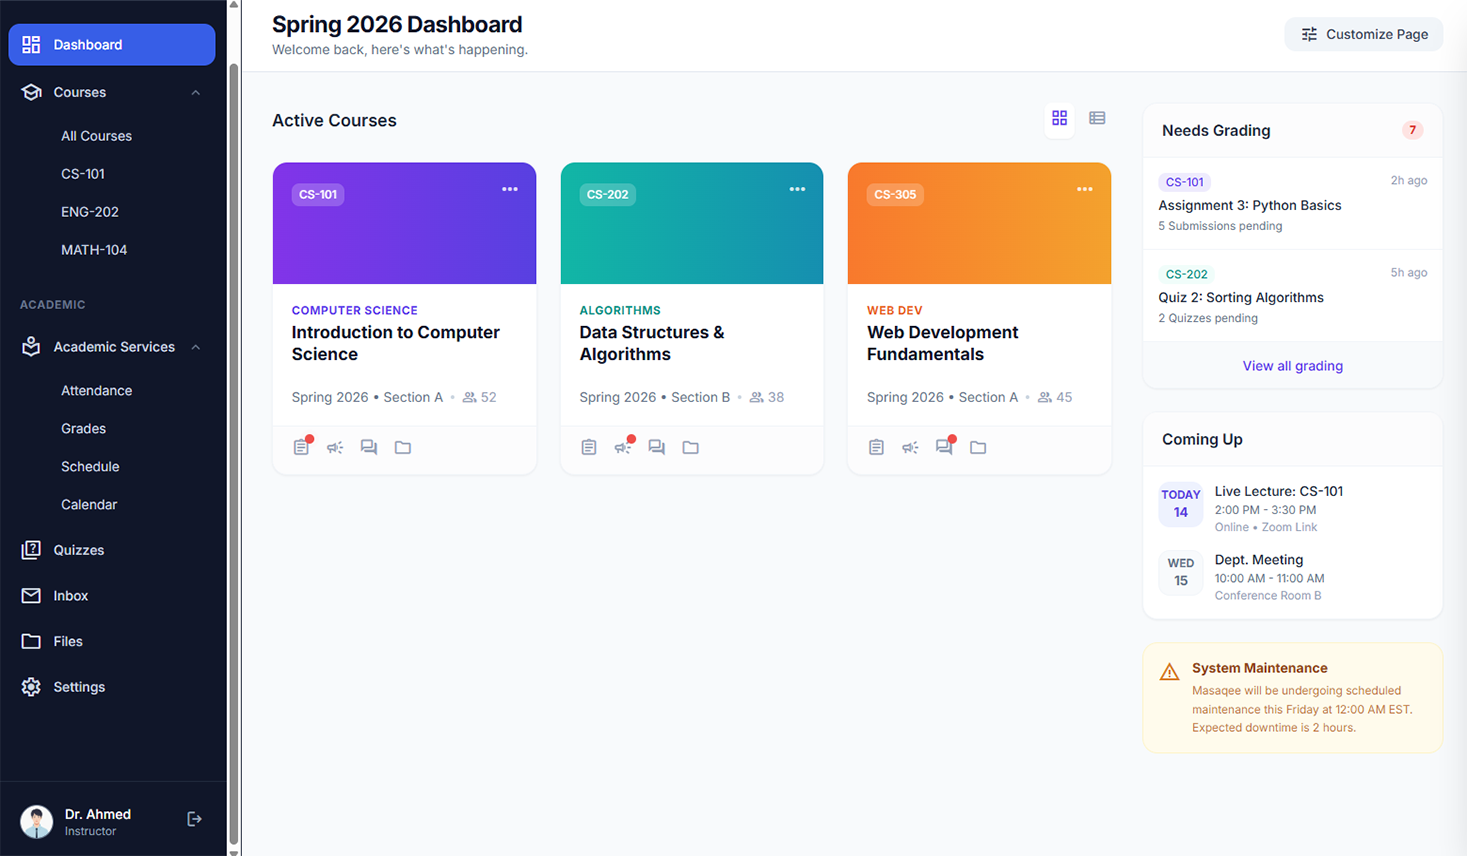The height and width of the screenshot is (856, 1467).
Task: Click the Inbox envelope icon in sidebar
Action: coord(31,595)
